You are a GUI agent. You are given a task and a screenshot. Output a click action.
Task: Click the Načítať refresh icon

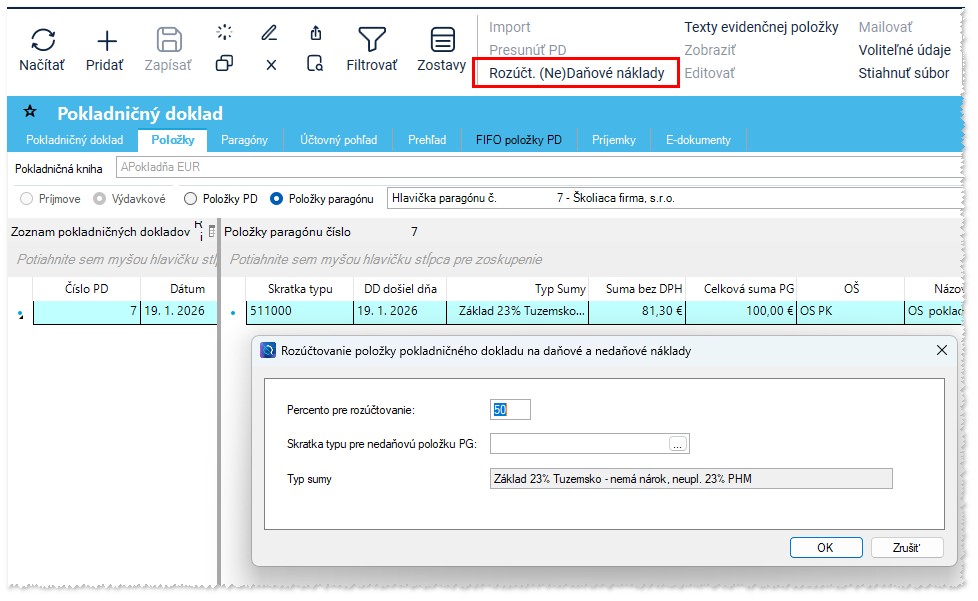click(x=42, y=41)
